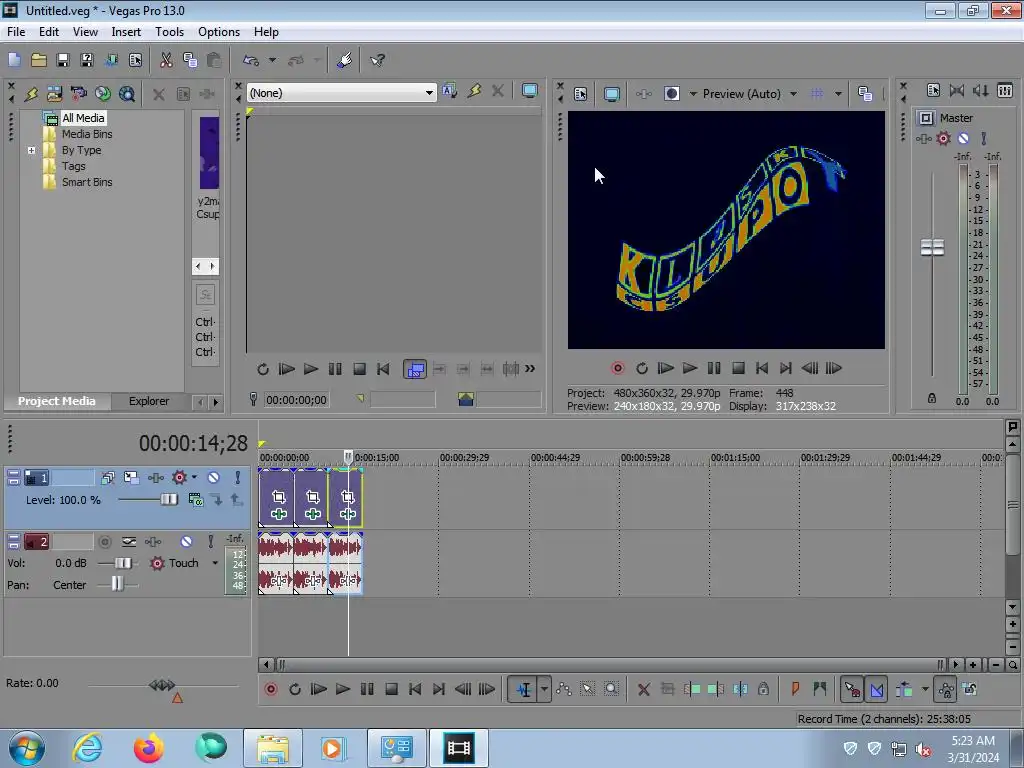Click the audio track Pan slider
The image size is (1024, 768).
[117, 584]
